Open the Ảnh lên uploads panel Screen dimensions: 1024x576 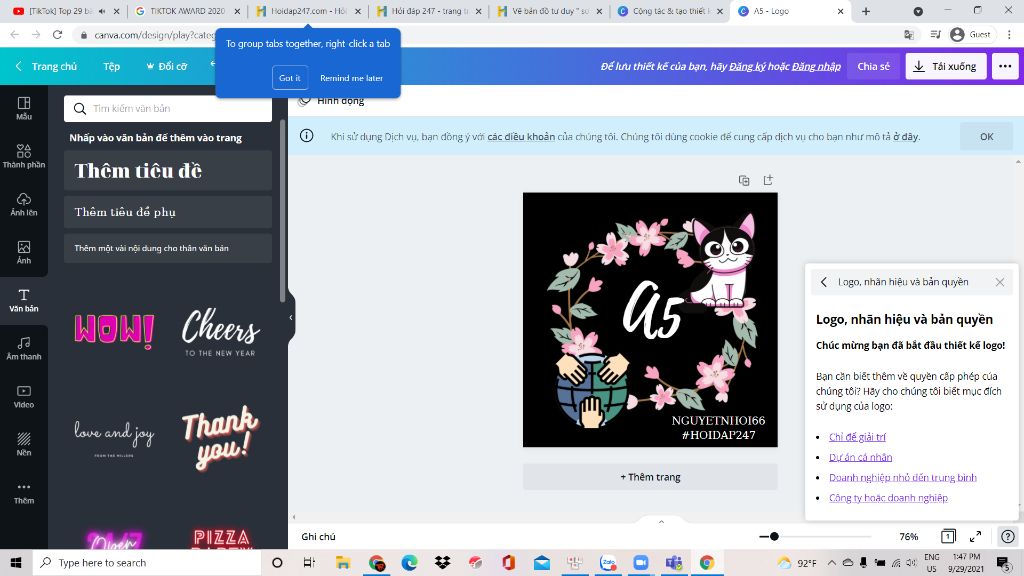[x=24, y=204]
